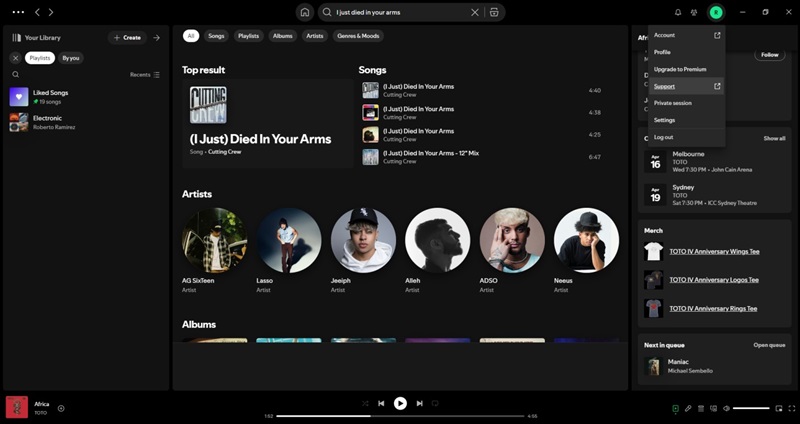This screenshot has width=800, height=424.
Task: Play the 4:25 Died In Your Arms track
Action: point(482,135)
